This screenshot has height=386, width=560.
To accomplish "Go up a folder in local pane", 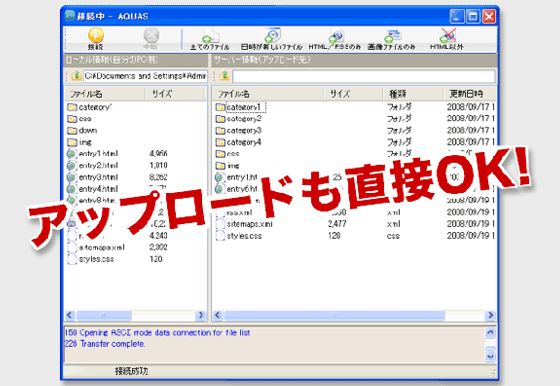I will coord(76,76).
